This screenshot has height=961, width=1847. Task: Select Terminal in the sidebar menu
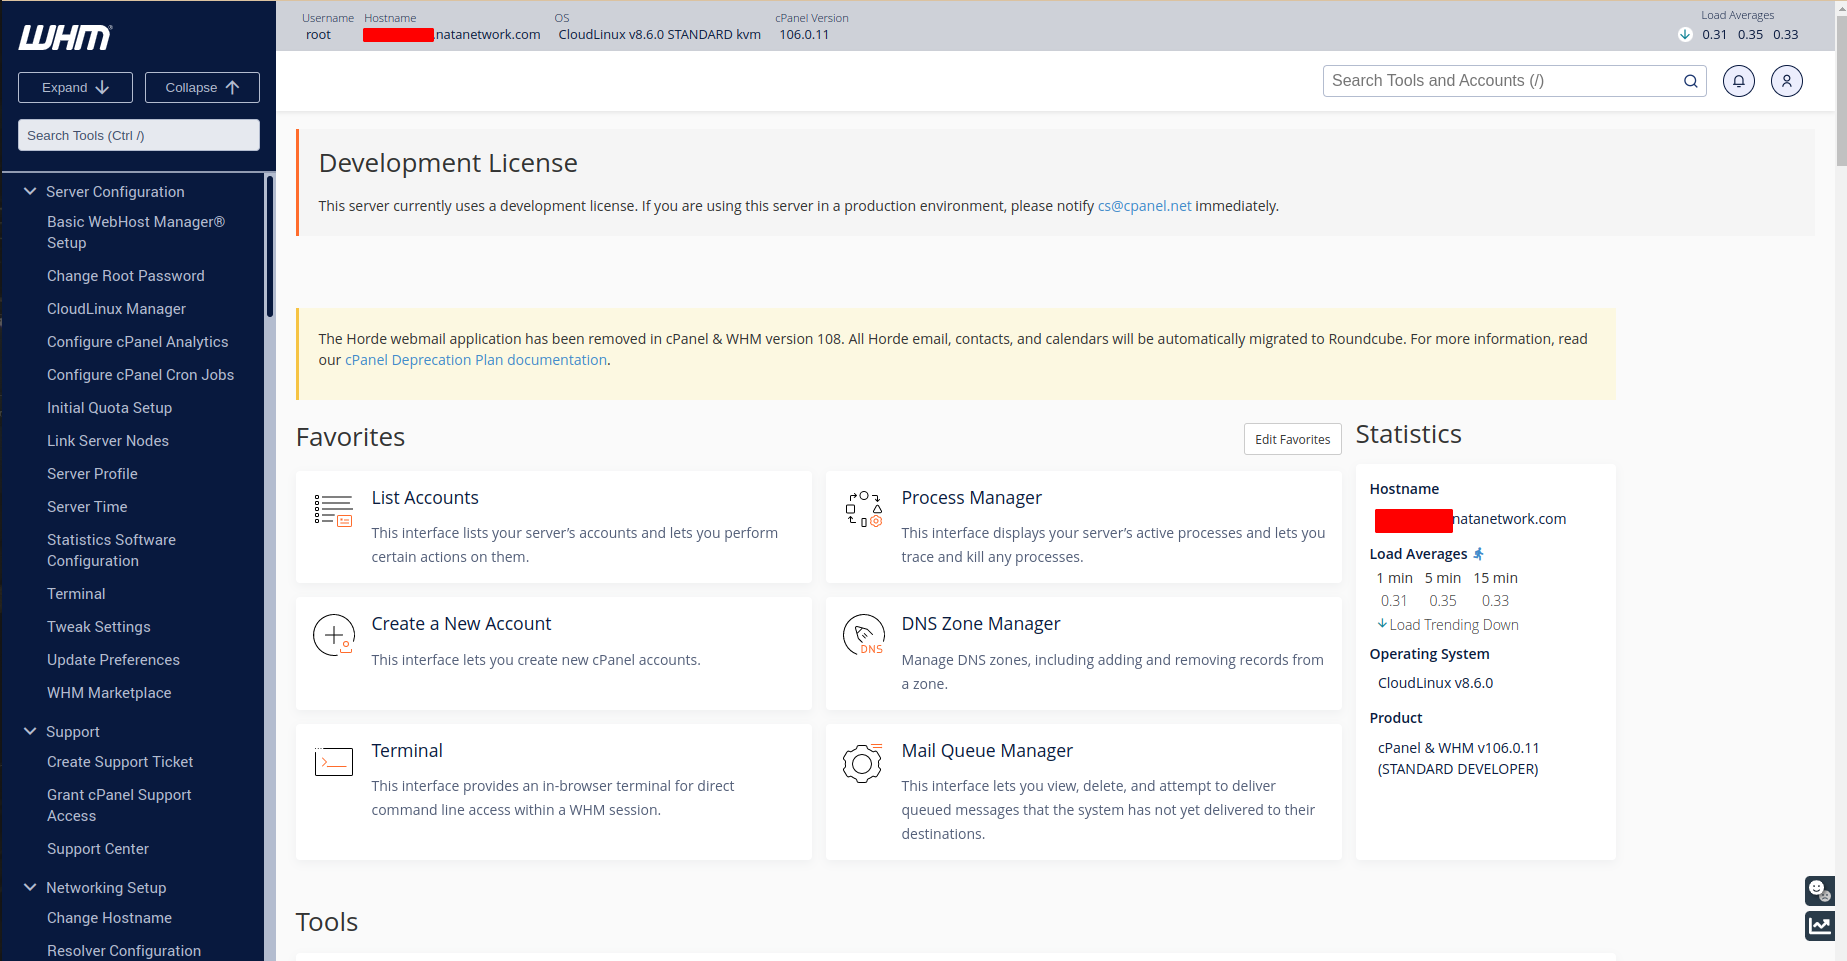coord(76,594)
